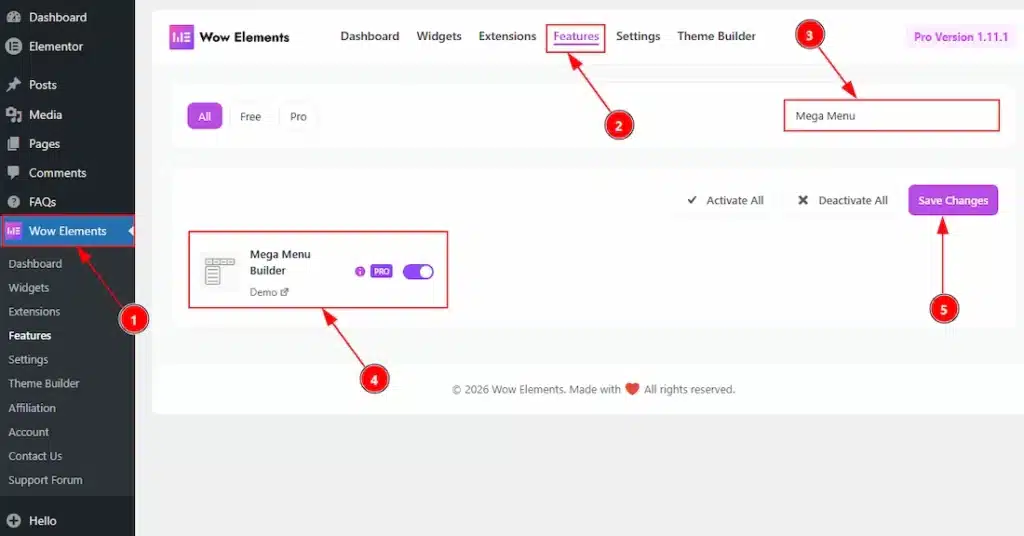Click the FAQs question mark icon

(13, 202)
